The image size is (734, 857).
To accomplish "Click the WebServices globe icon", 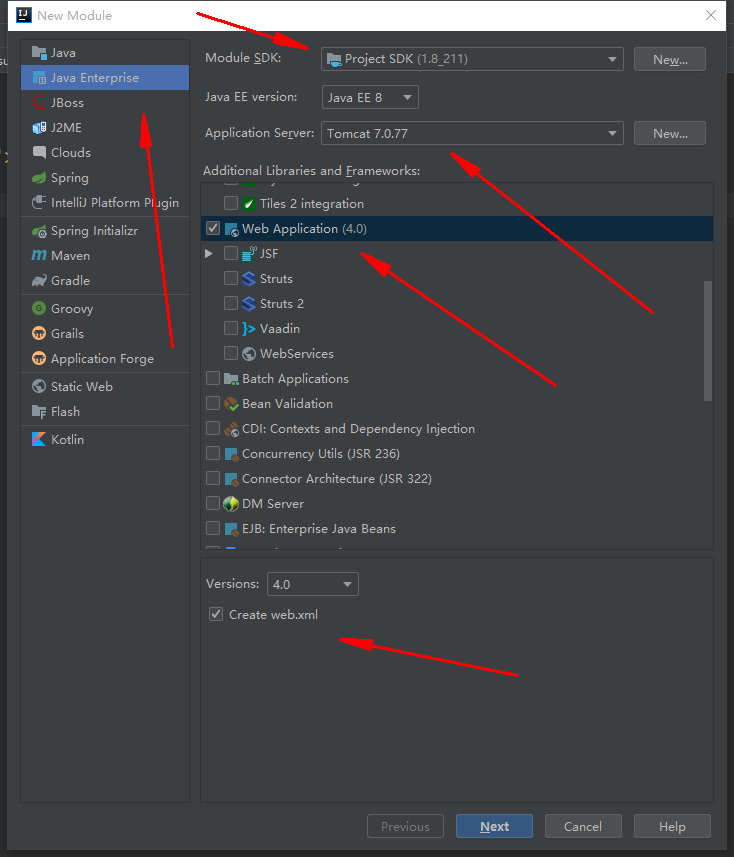I will 249,354.
